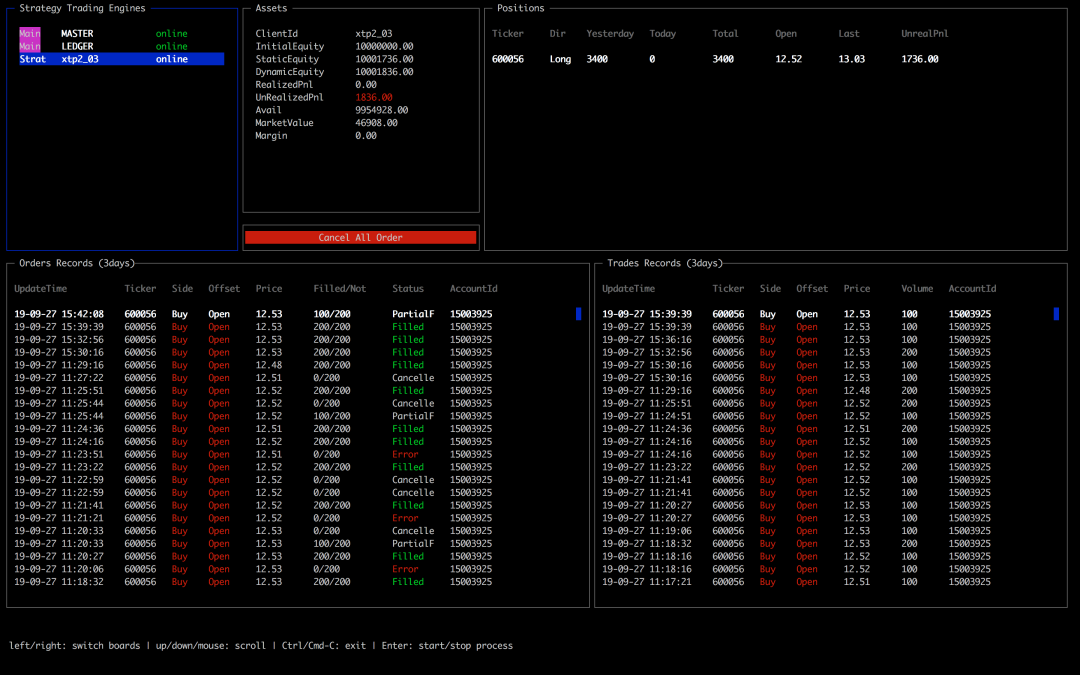The width and height of the screenshot is (1080, 675).
Task: Click the online status of MASTER
Action: (171, 34)
